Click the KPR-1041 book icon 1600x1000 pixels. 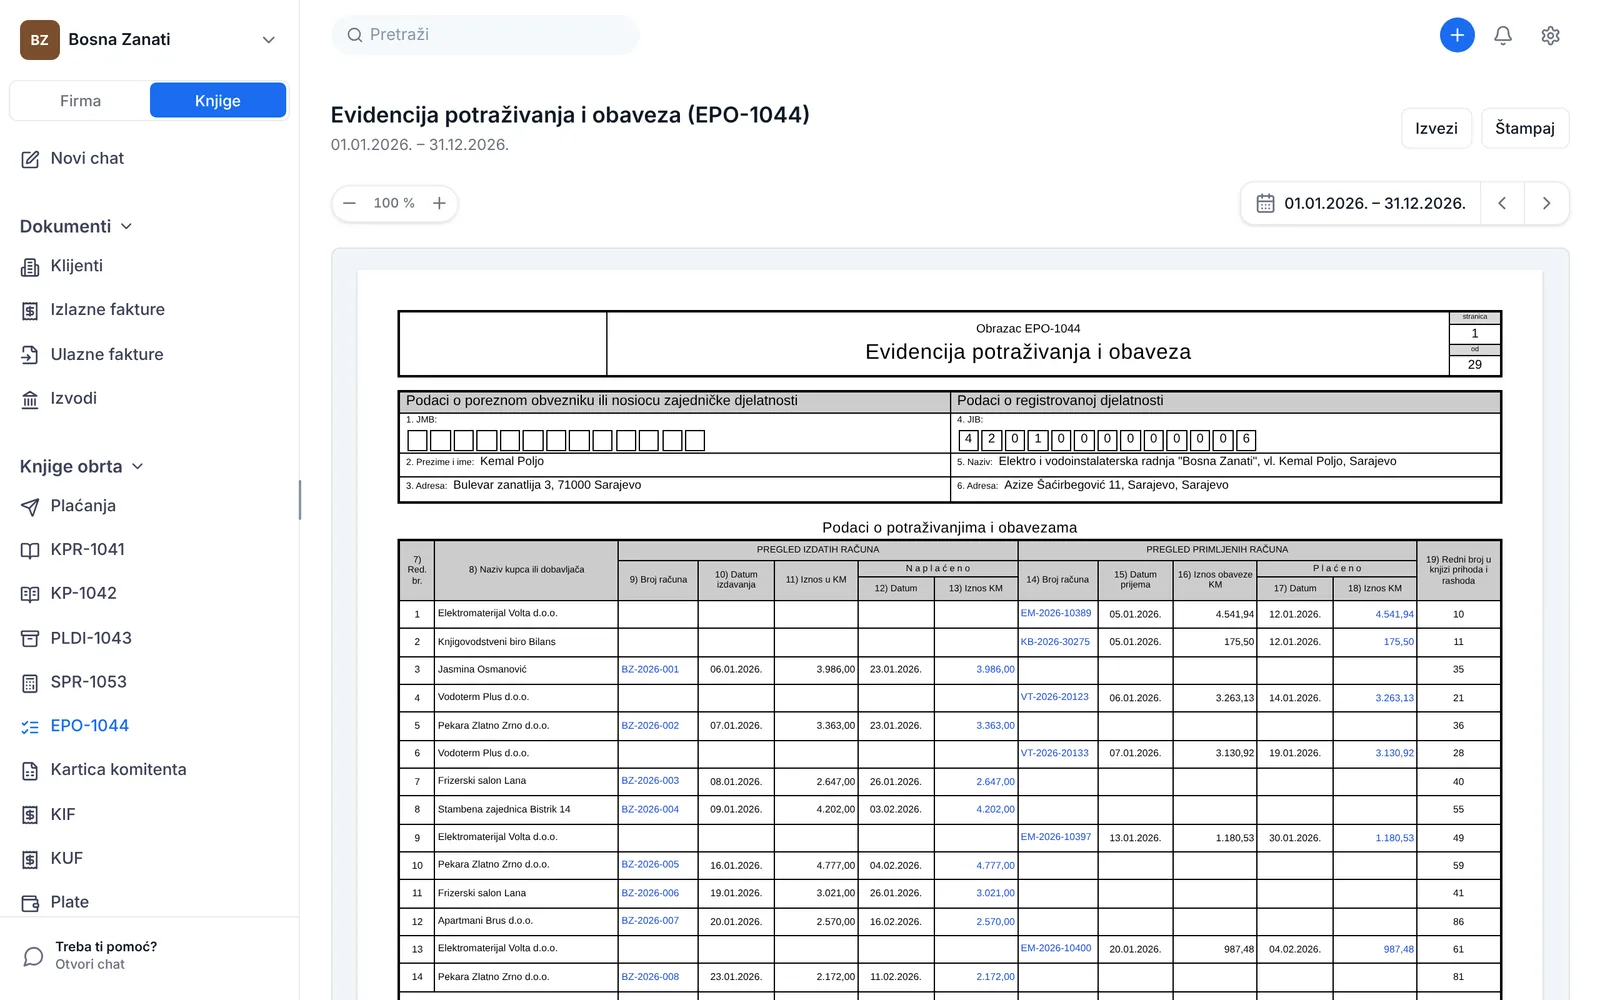point(30,550)
